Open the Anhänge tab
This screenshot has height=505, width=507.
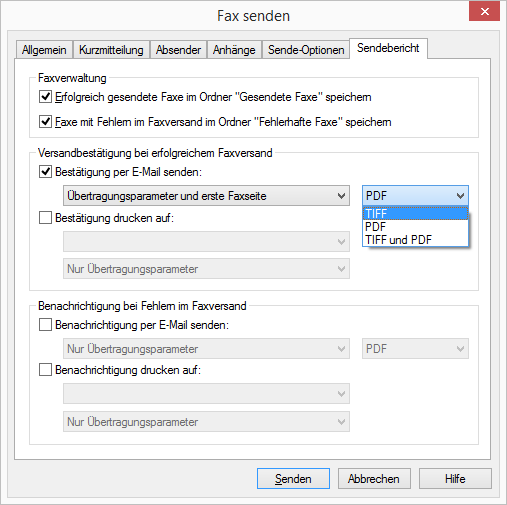click(234, 50)
